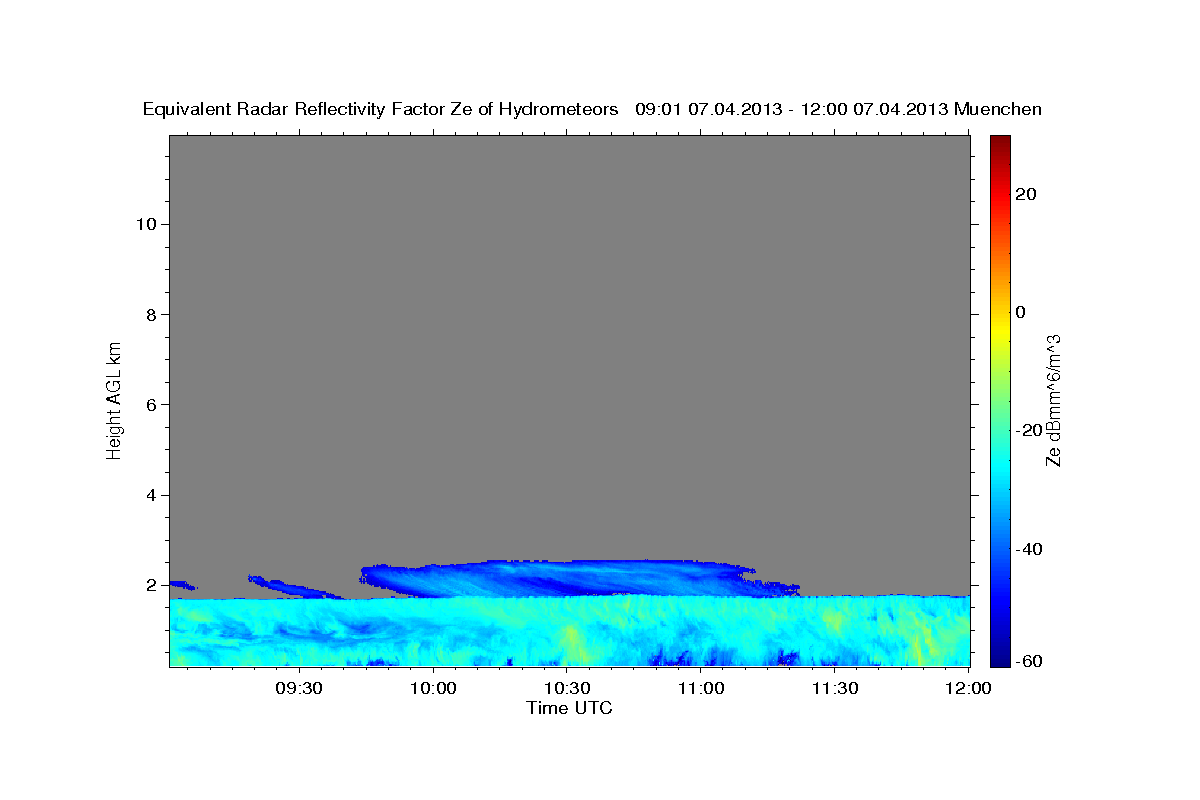Select the 'Ze dBmm^6/m^3' colorbar label
This screenshot has height=800, width=1200.
(x=1052, y=400)
